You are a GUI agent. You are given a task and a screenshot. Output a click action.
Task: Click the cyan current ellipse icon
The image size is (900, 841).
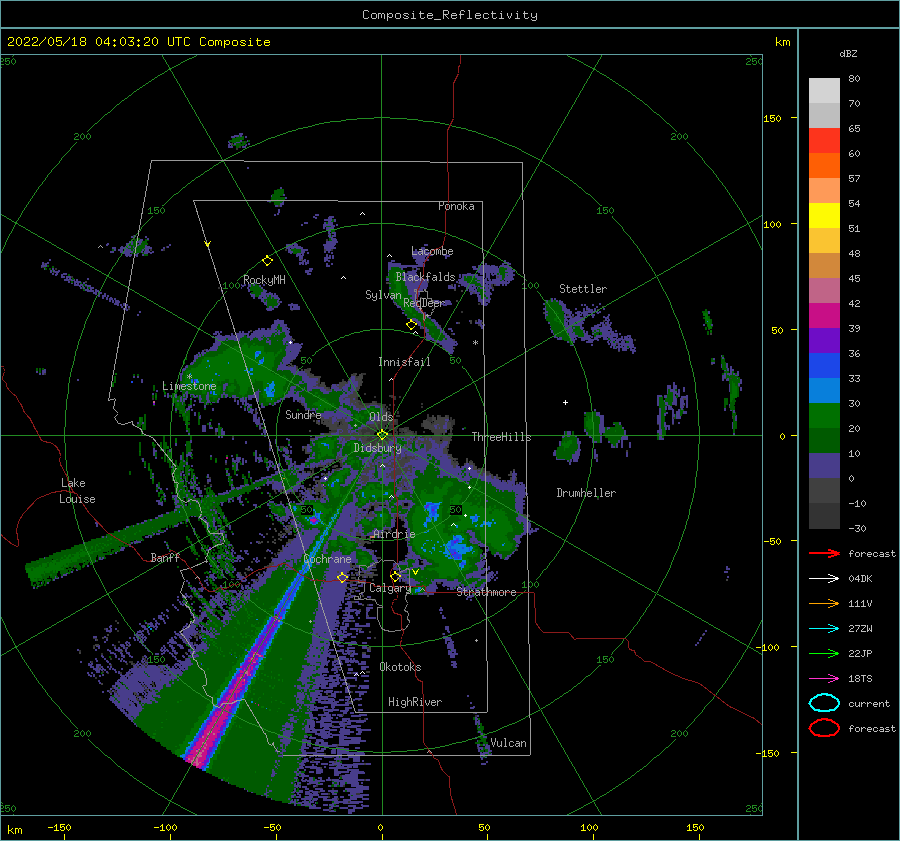[824, 703]
